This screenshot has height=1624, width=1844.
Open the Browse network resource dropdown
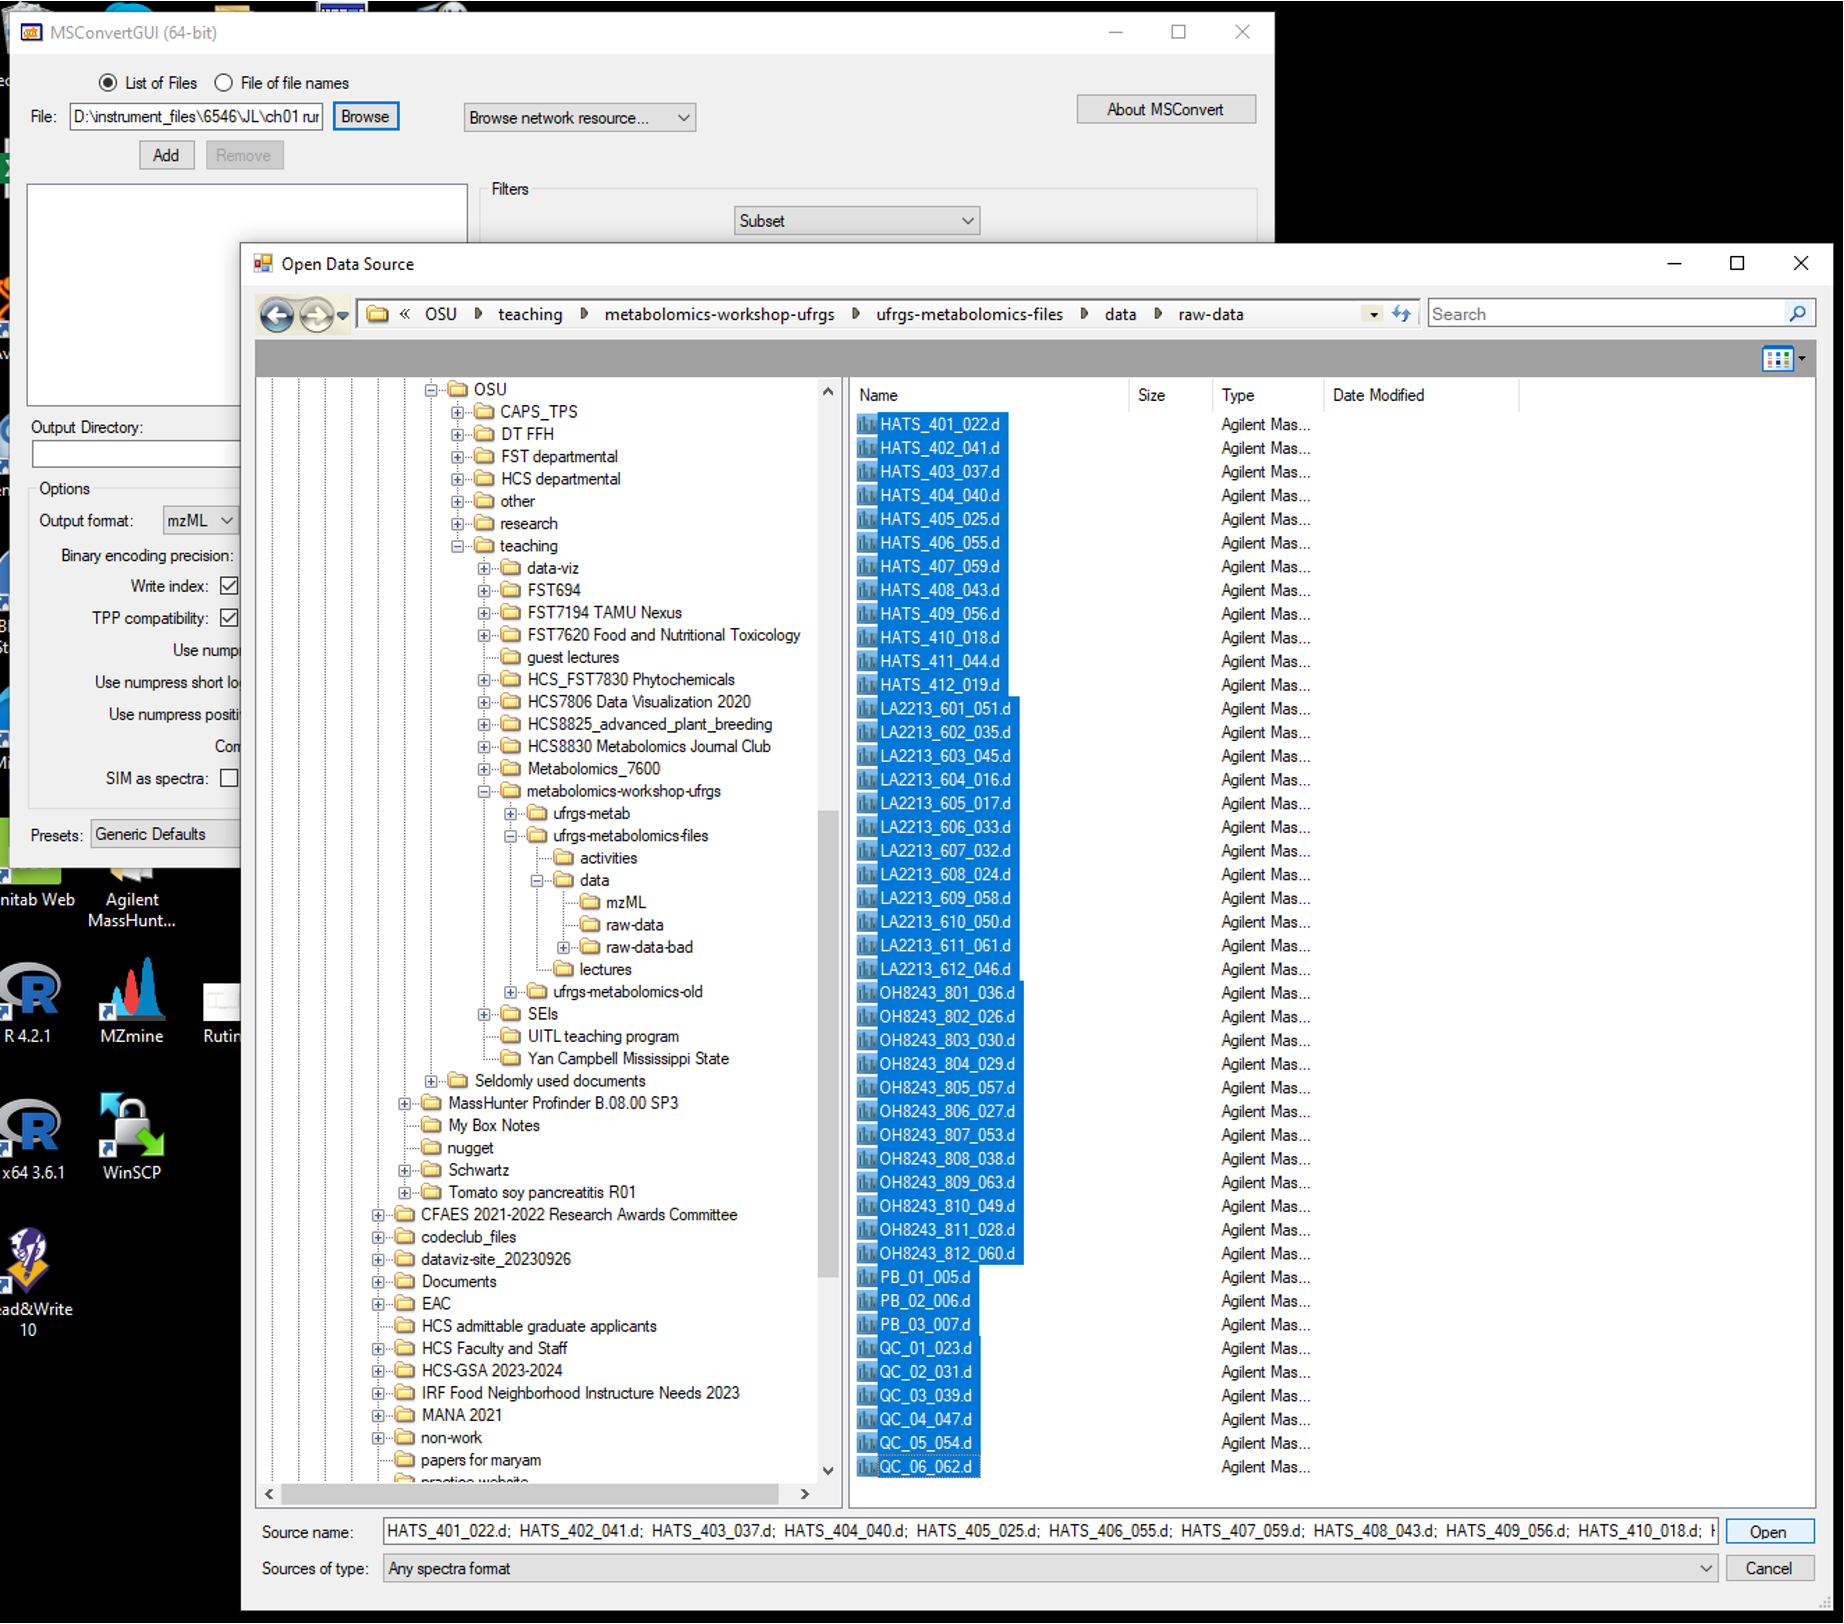(580, 118)
